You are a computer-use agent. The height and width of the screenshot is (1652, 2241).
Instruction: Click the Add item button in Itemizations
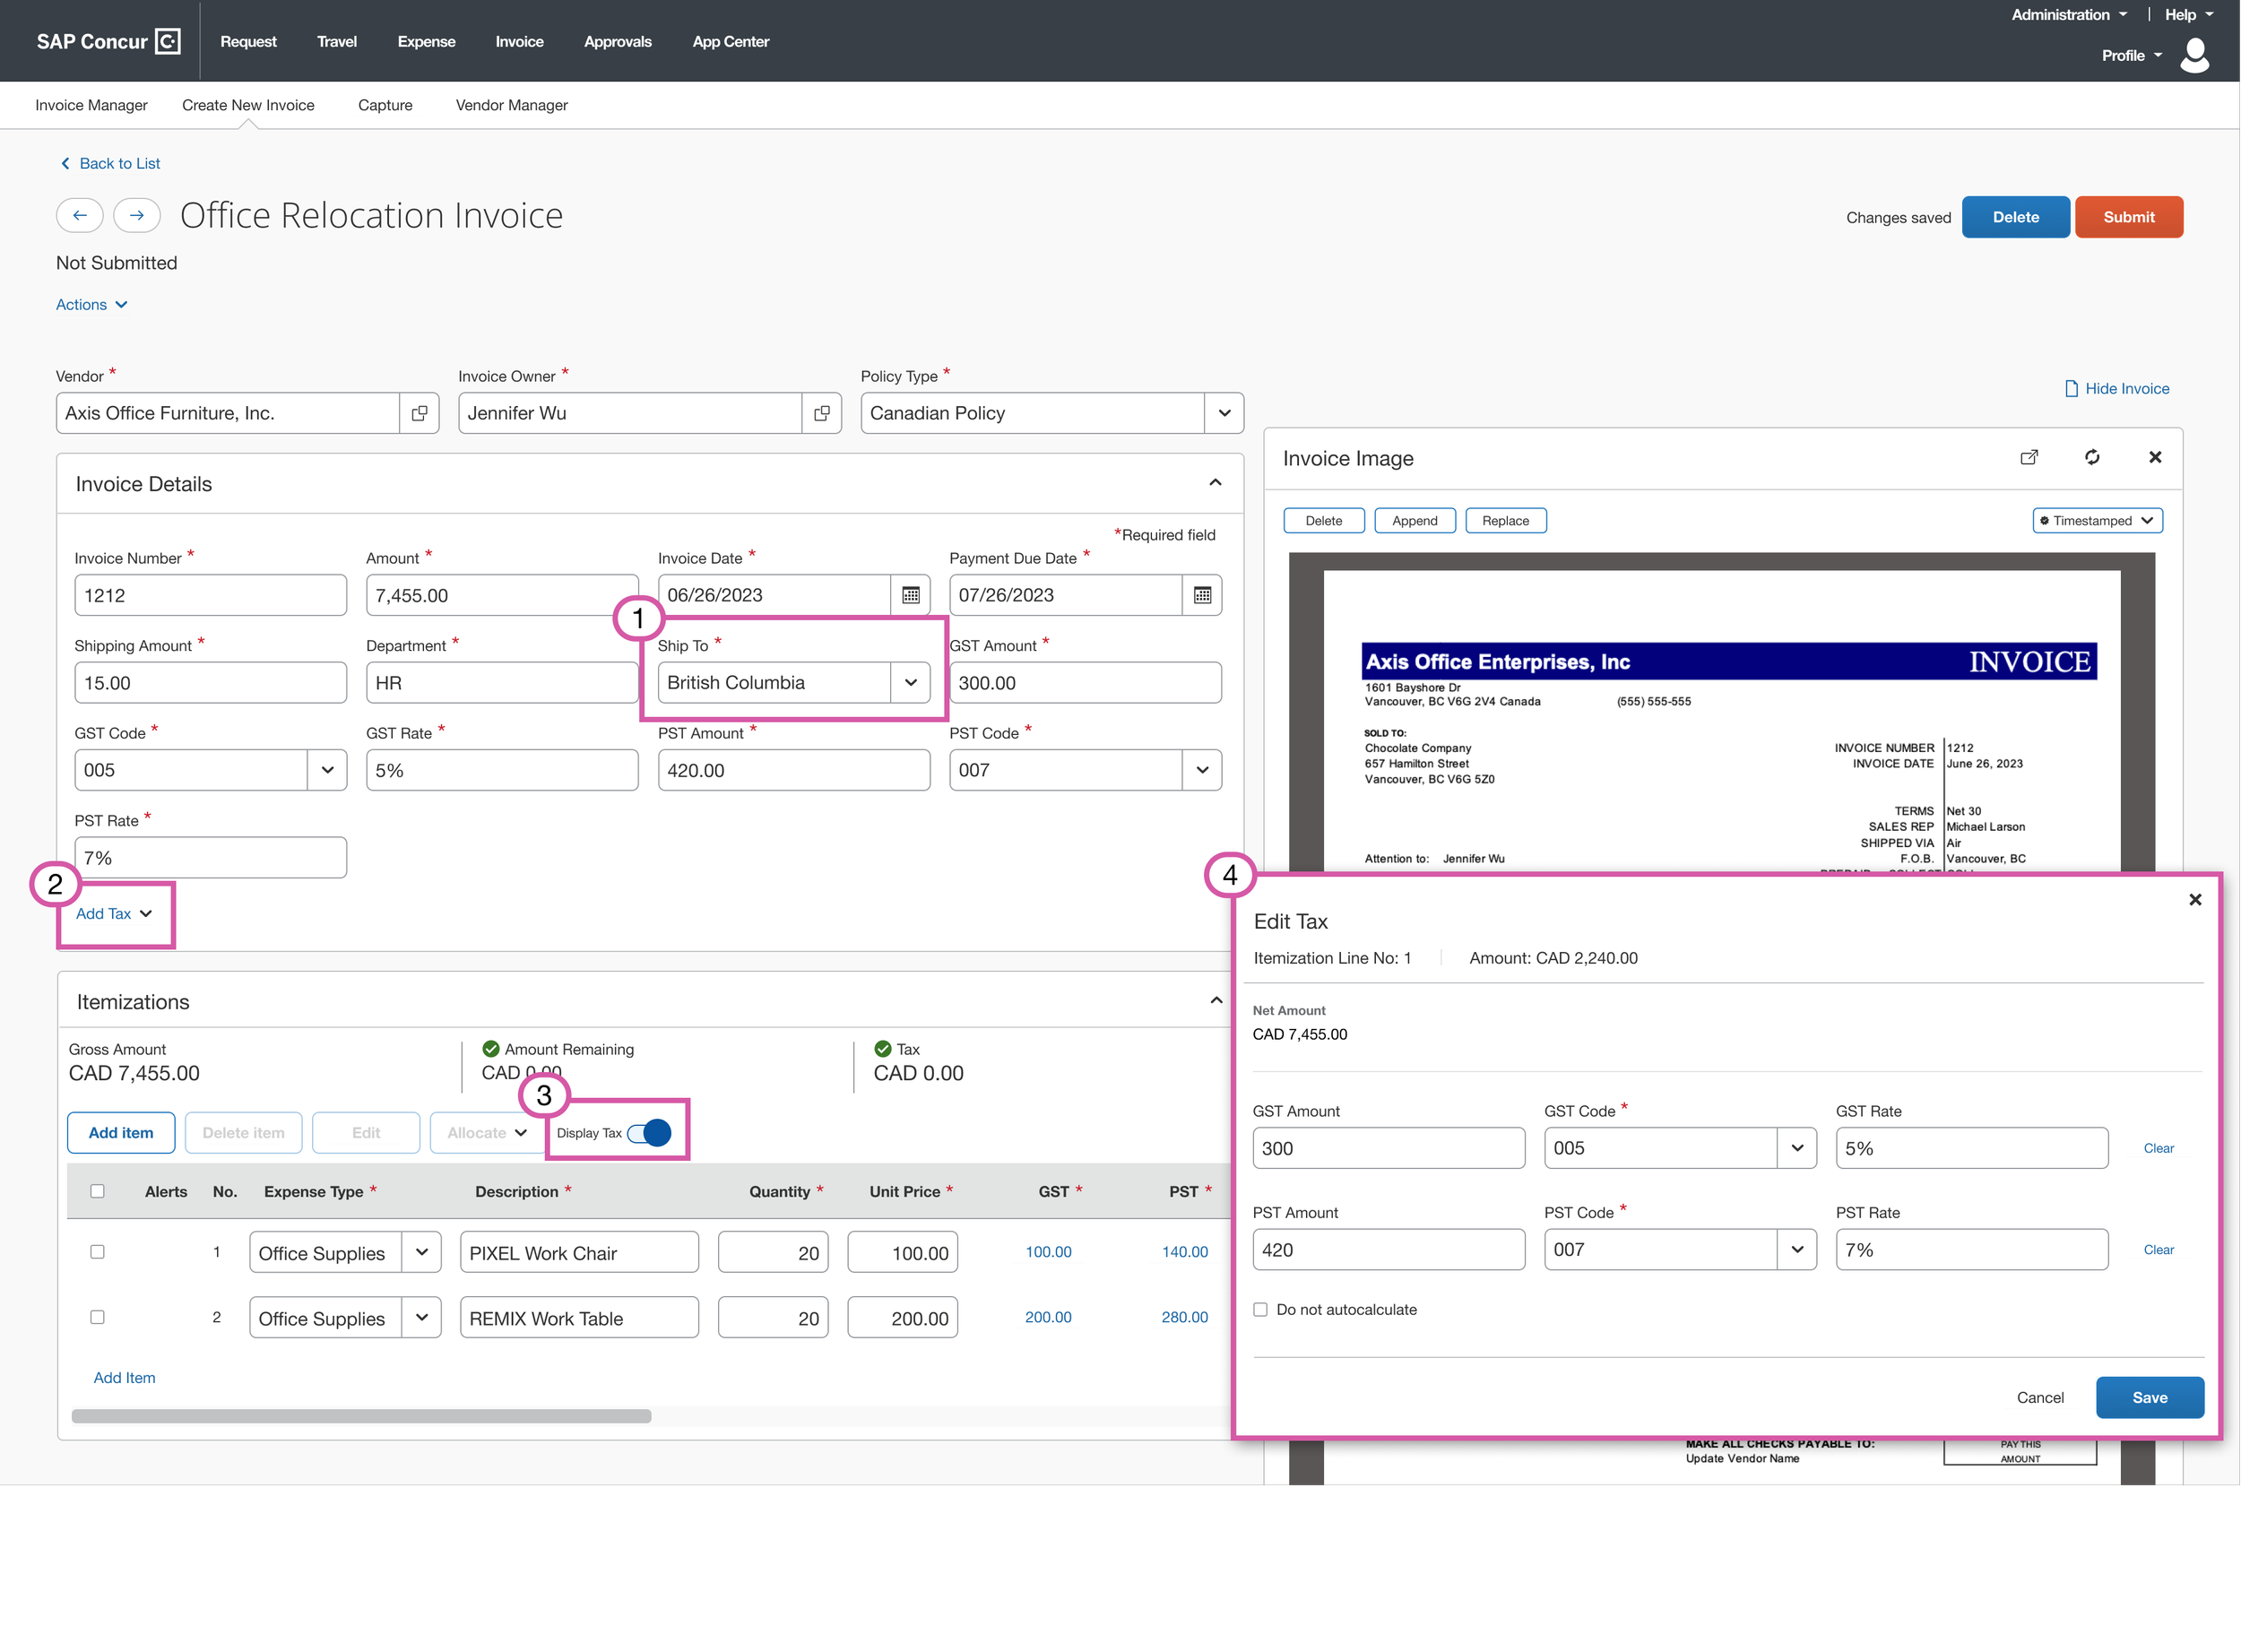[x=121, y=1132]
